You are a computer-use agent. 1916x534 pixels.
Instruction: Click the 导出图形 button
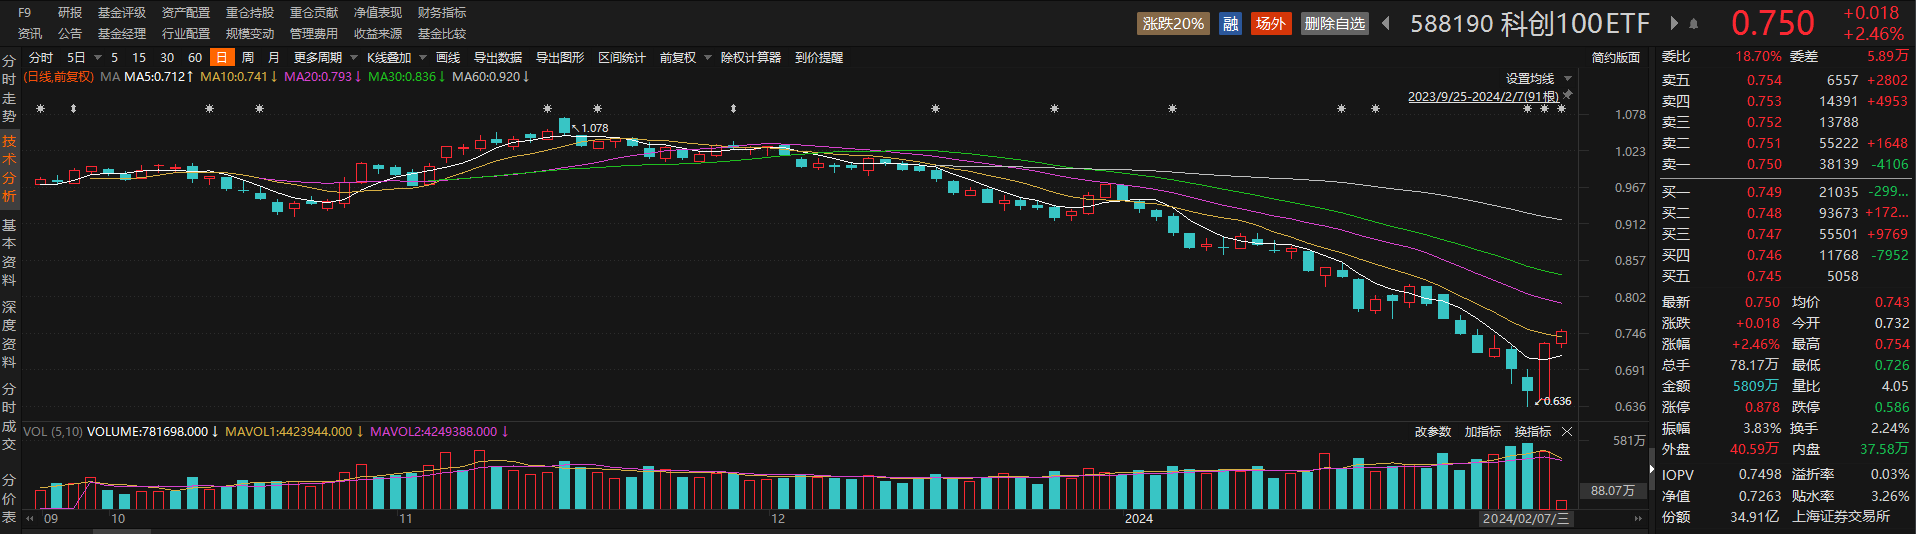[x=560, y=58]
